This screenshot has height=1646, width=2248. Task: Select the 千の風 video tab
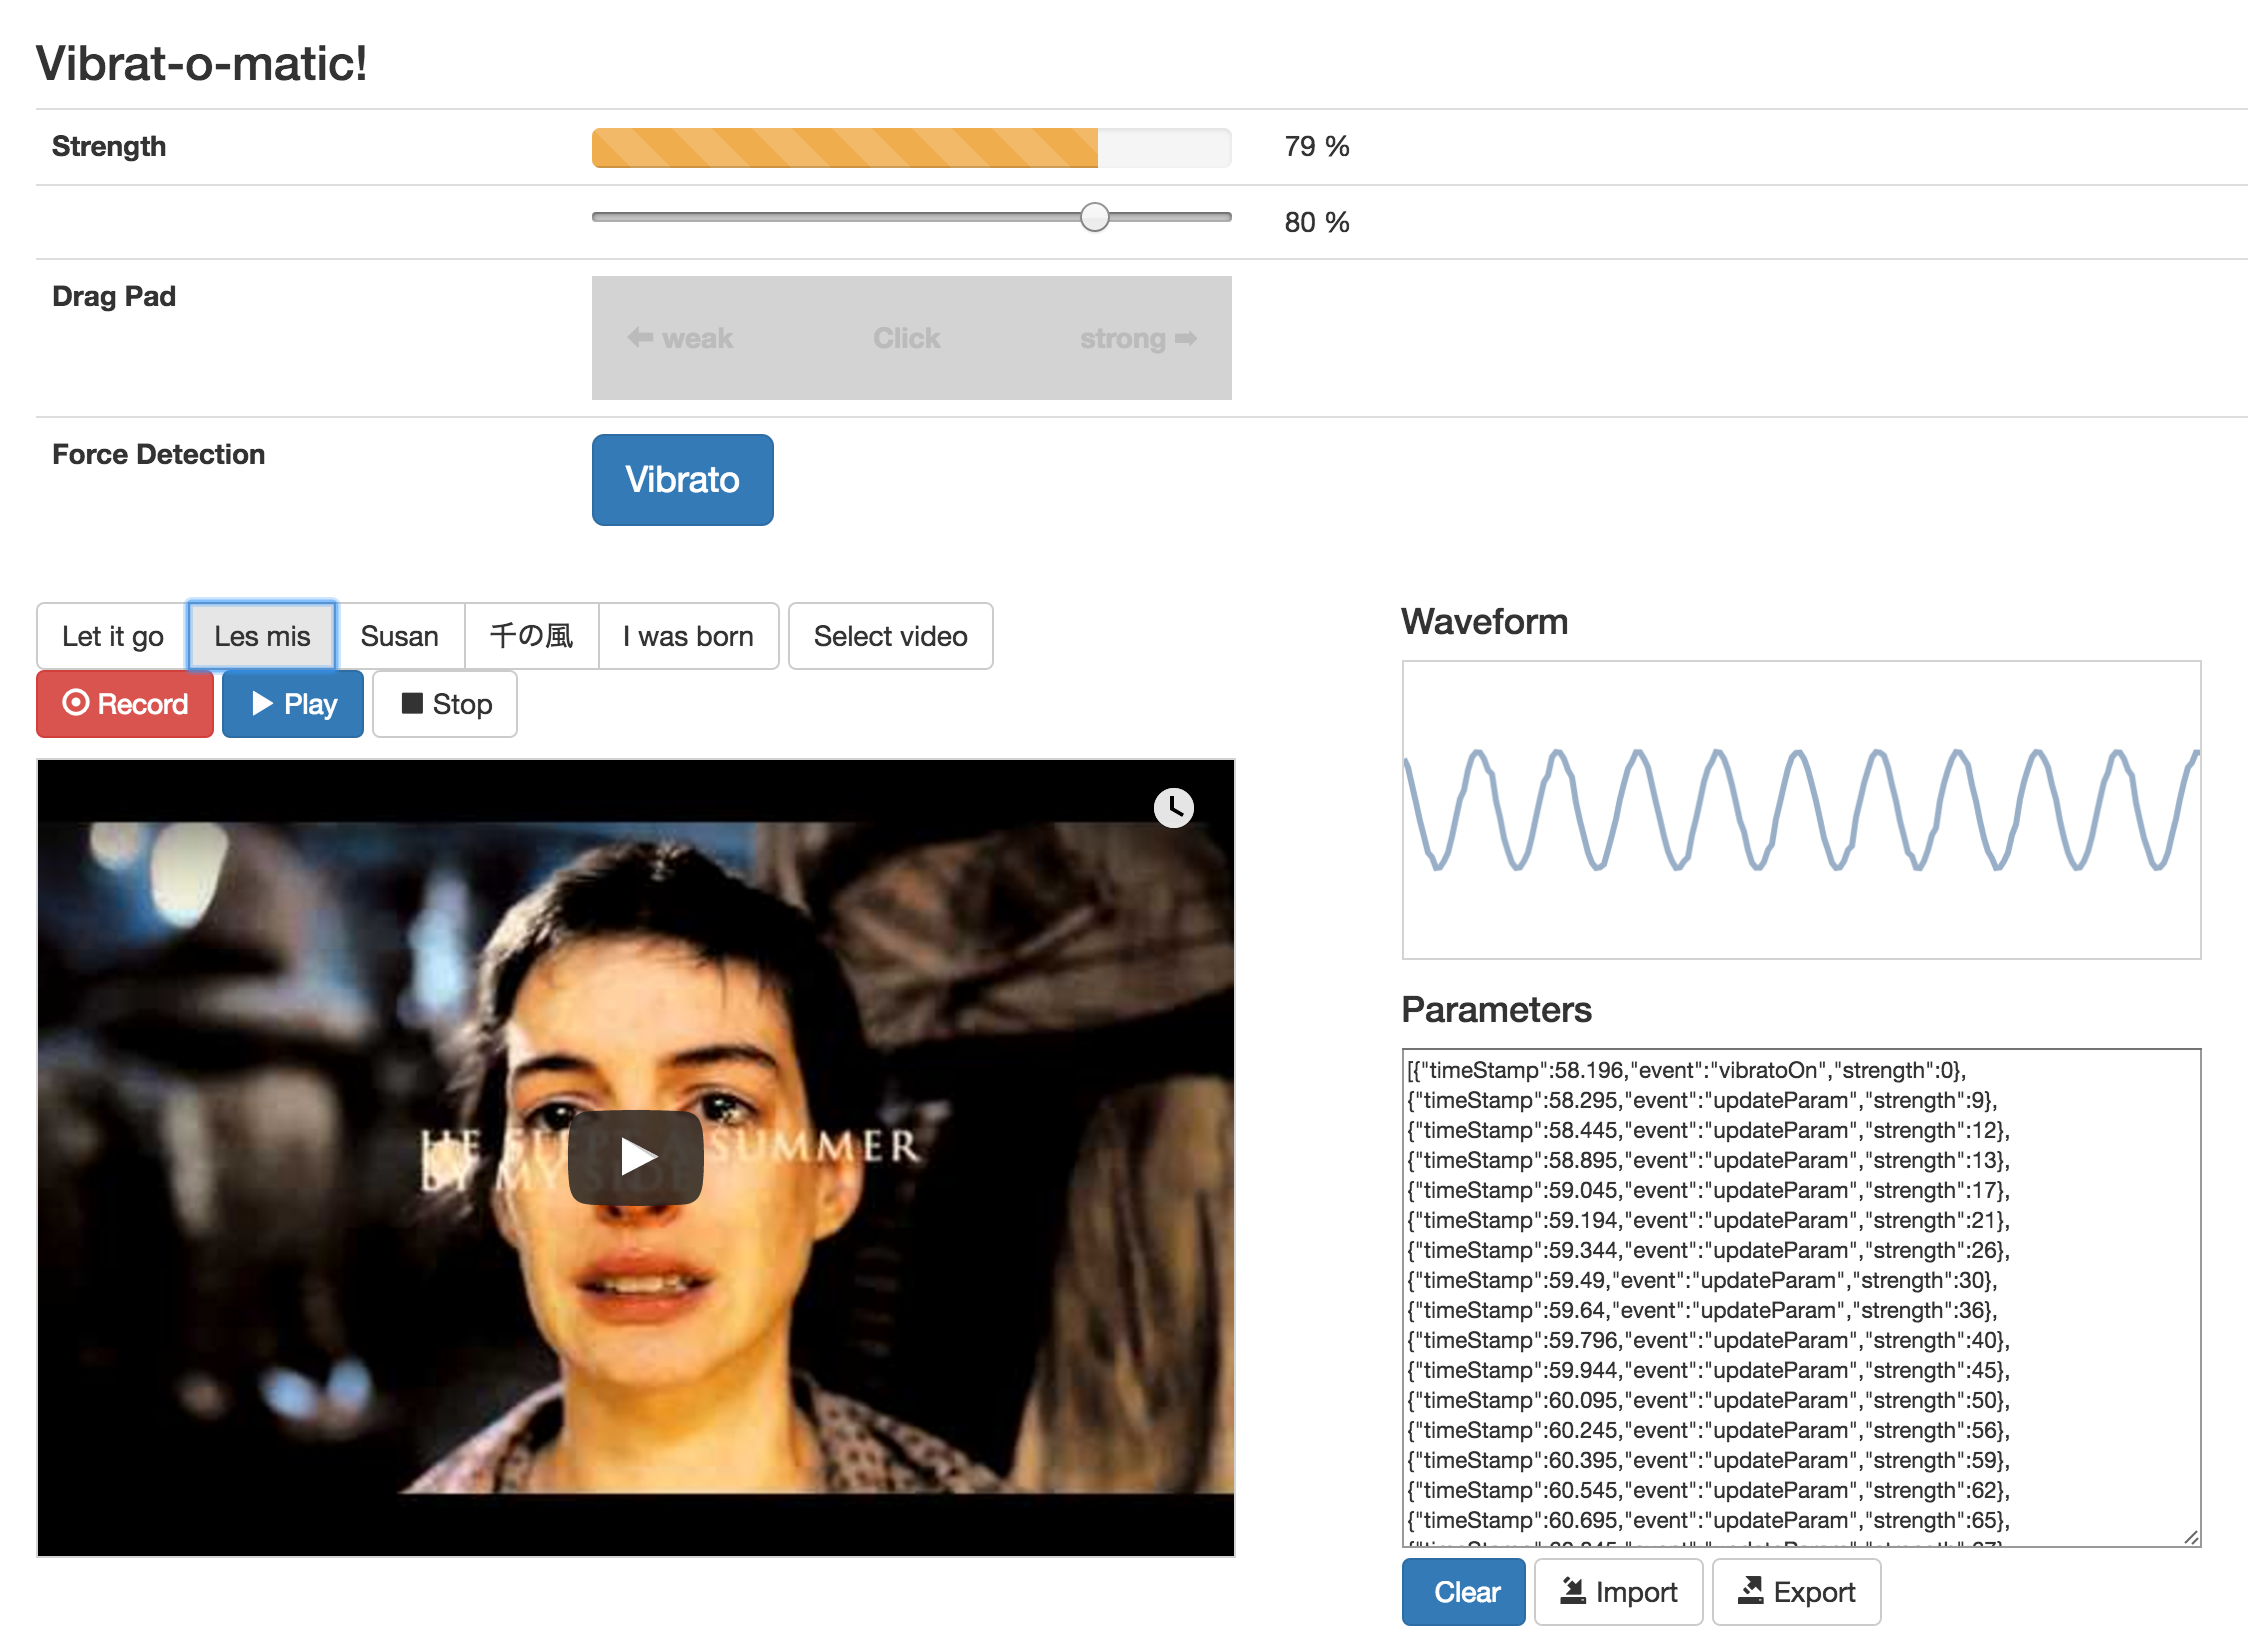pos(531,636)
